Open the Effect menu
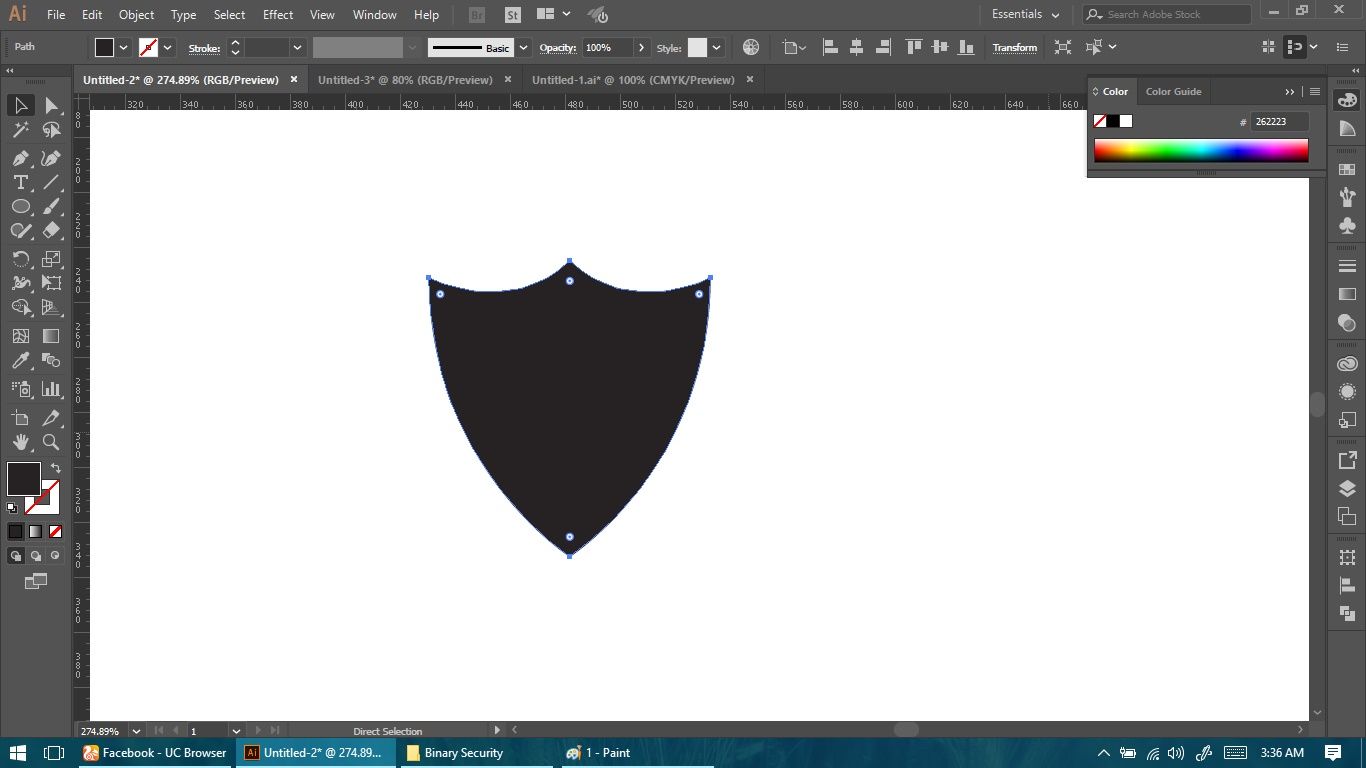 (278, 15)
